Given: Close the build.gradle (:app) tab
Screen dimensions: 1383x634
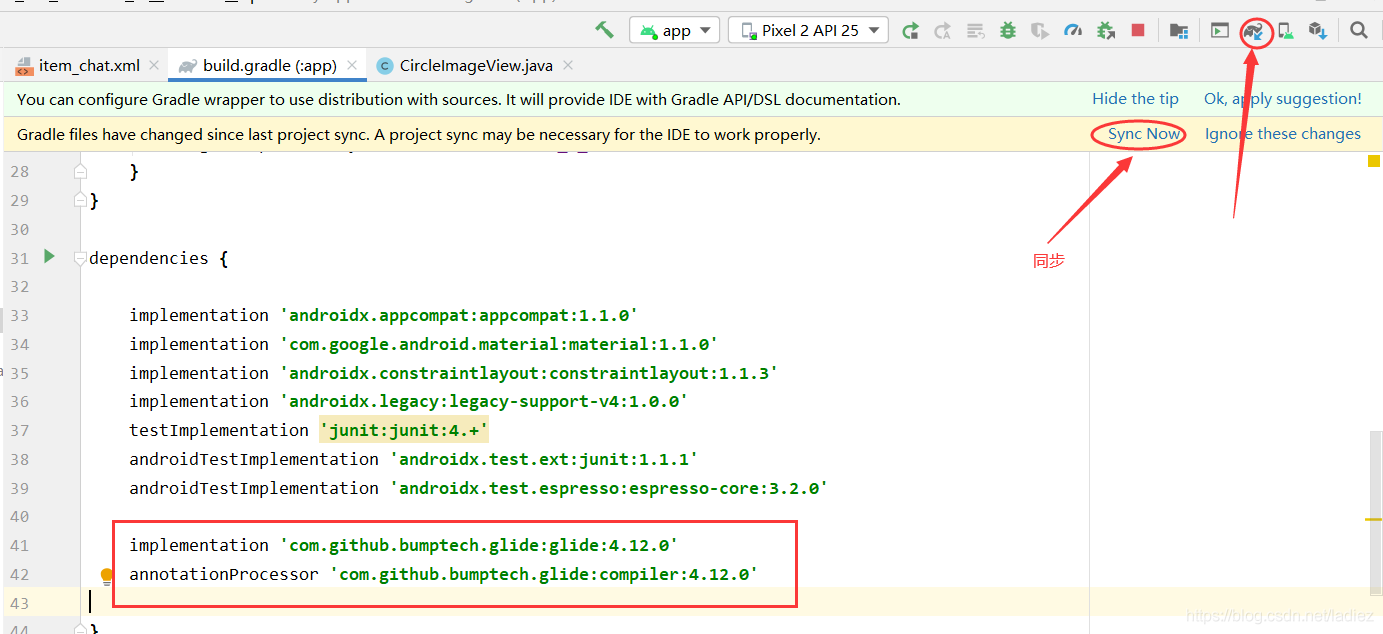Looking at the screenshot, I should (352, 66).
